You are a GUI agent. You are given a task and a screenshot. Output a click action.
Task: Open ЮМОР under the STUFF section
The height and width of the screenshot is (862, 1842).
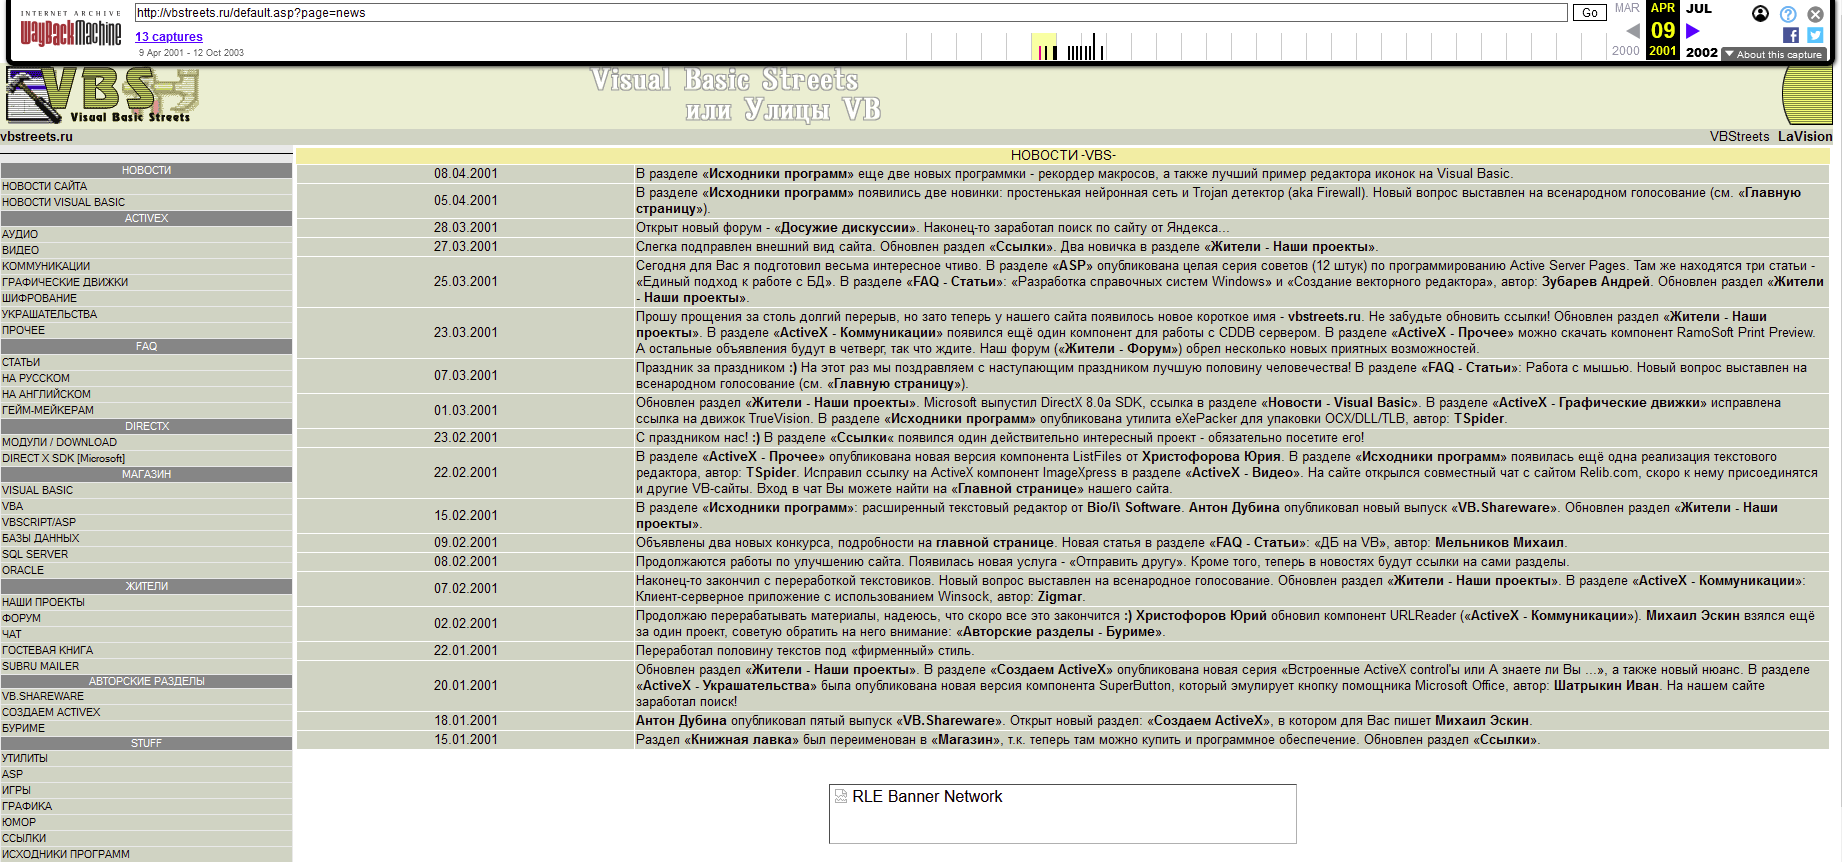[x=19, y=822]
